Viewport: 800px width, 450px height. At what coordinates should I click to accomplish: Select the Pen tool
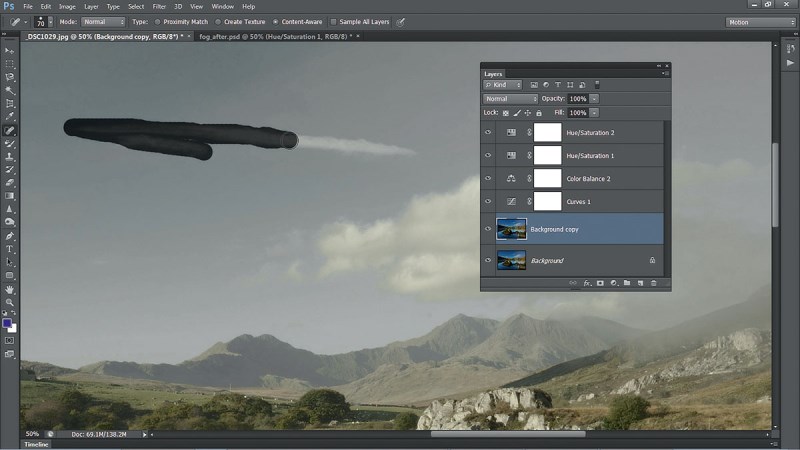click(x=9, y=236)
